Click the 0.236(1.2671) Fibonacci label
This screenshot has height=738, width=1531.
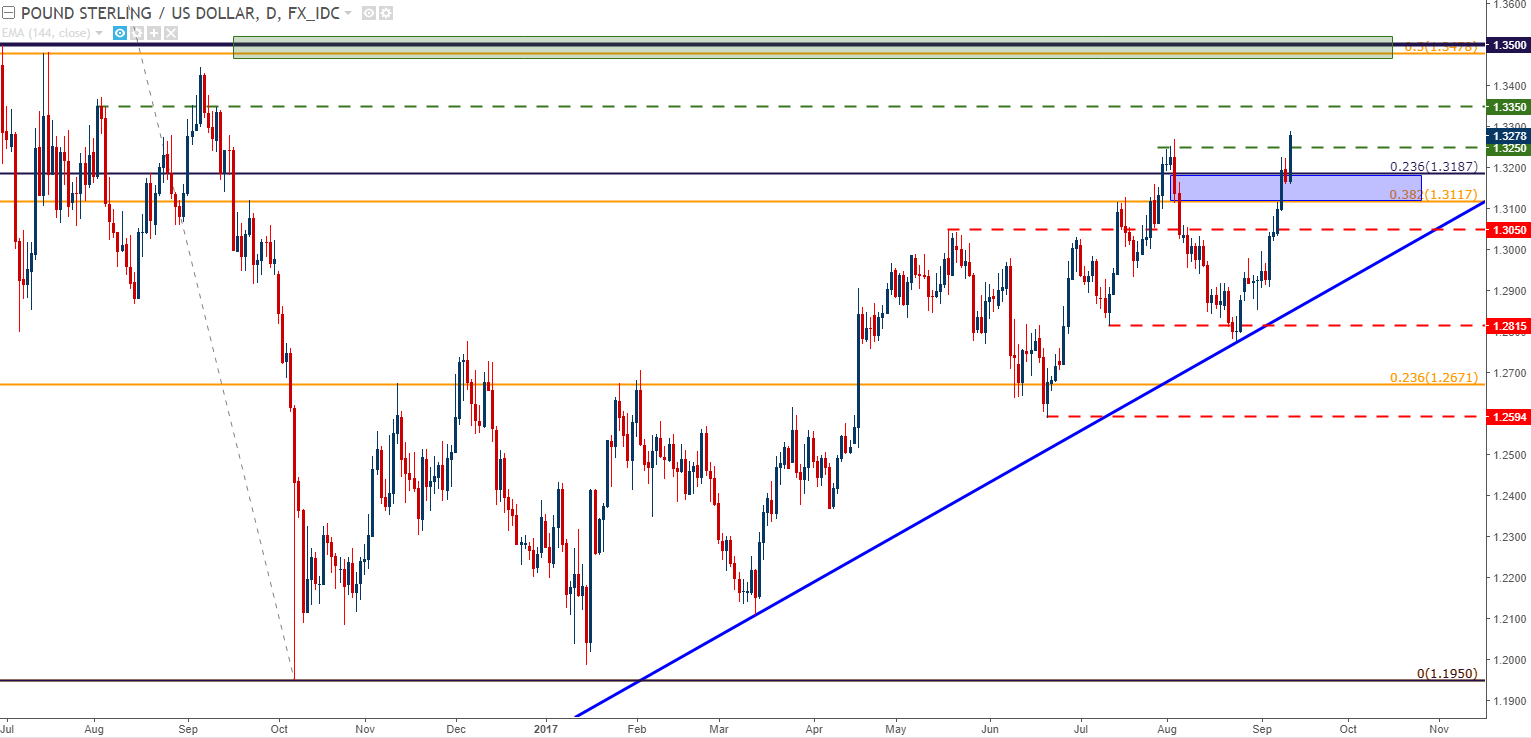tap(1433, 378)
